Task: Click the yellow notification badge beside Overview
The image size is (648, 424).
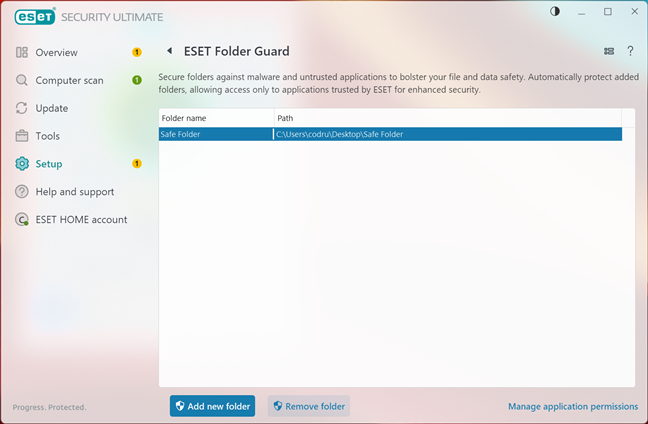Action: (x=137, y=52)
